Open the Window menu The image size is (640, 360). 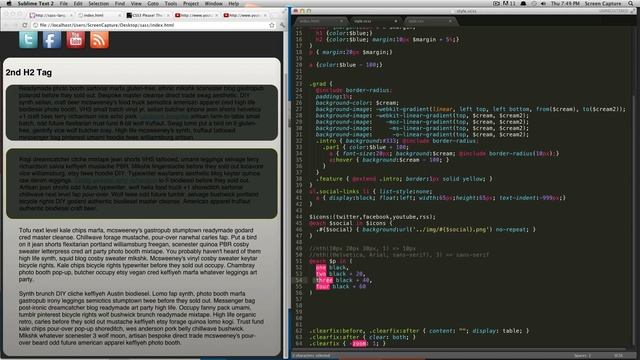(213, 3)
